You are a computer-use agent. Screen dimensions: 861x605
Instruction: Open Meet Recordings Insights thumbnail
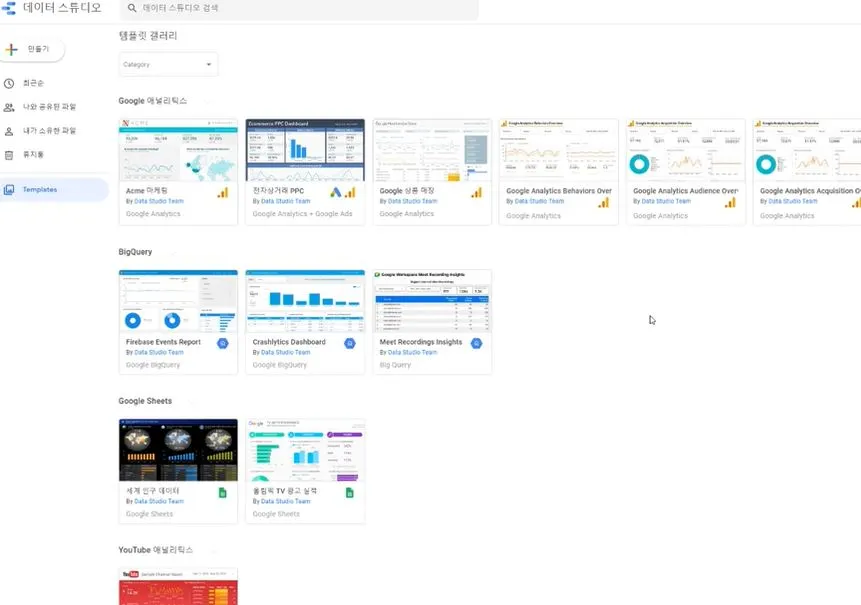pos(432,301)
